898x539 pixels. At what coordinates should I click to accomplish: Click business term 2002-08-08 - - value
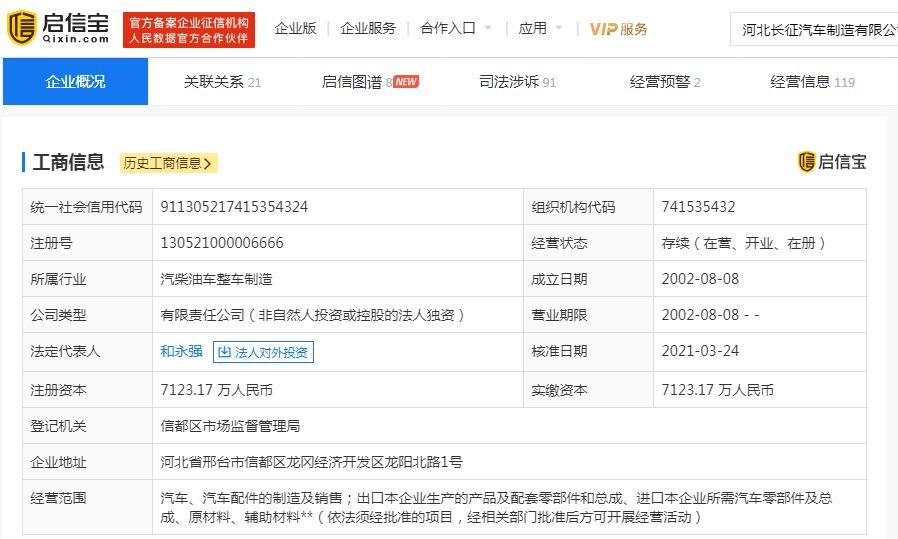pos(711,315)
